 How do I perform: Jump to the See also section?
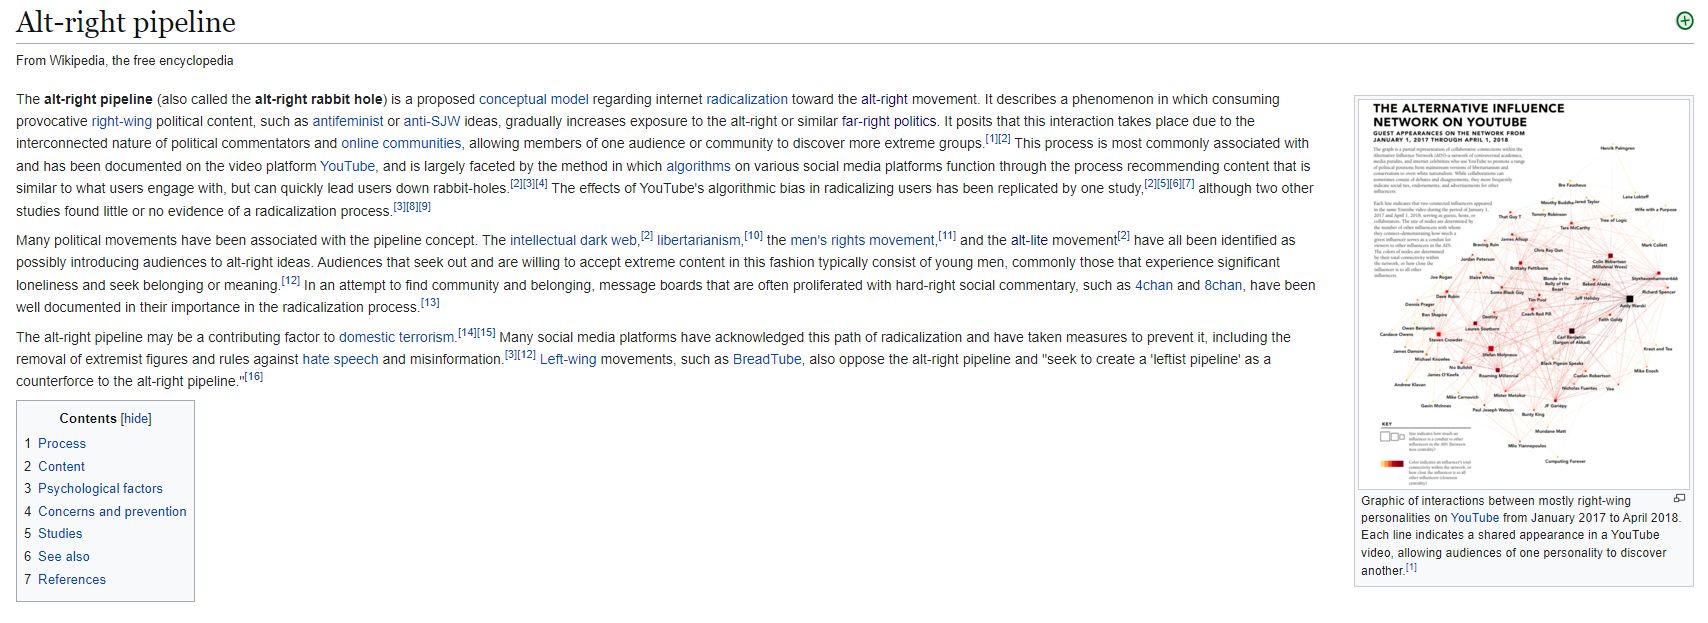click(x=64, y=557)
